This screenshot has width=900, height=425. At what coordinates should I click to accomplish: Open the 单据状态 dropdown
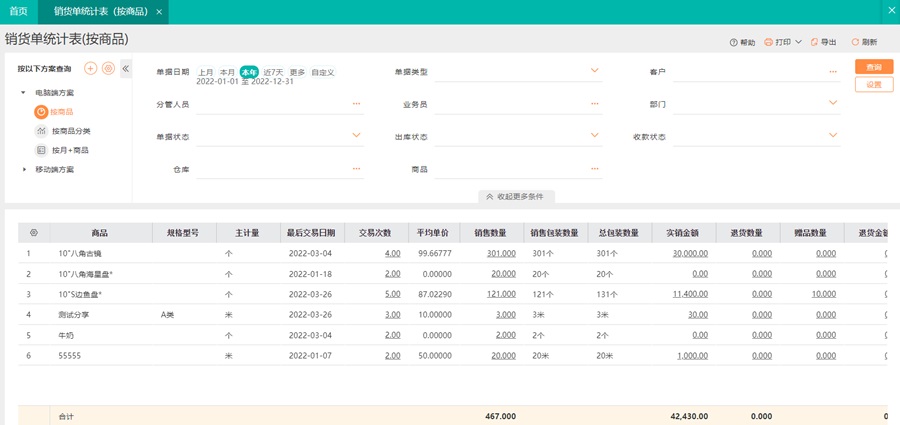356,135
